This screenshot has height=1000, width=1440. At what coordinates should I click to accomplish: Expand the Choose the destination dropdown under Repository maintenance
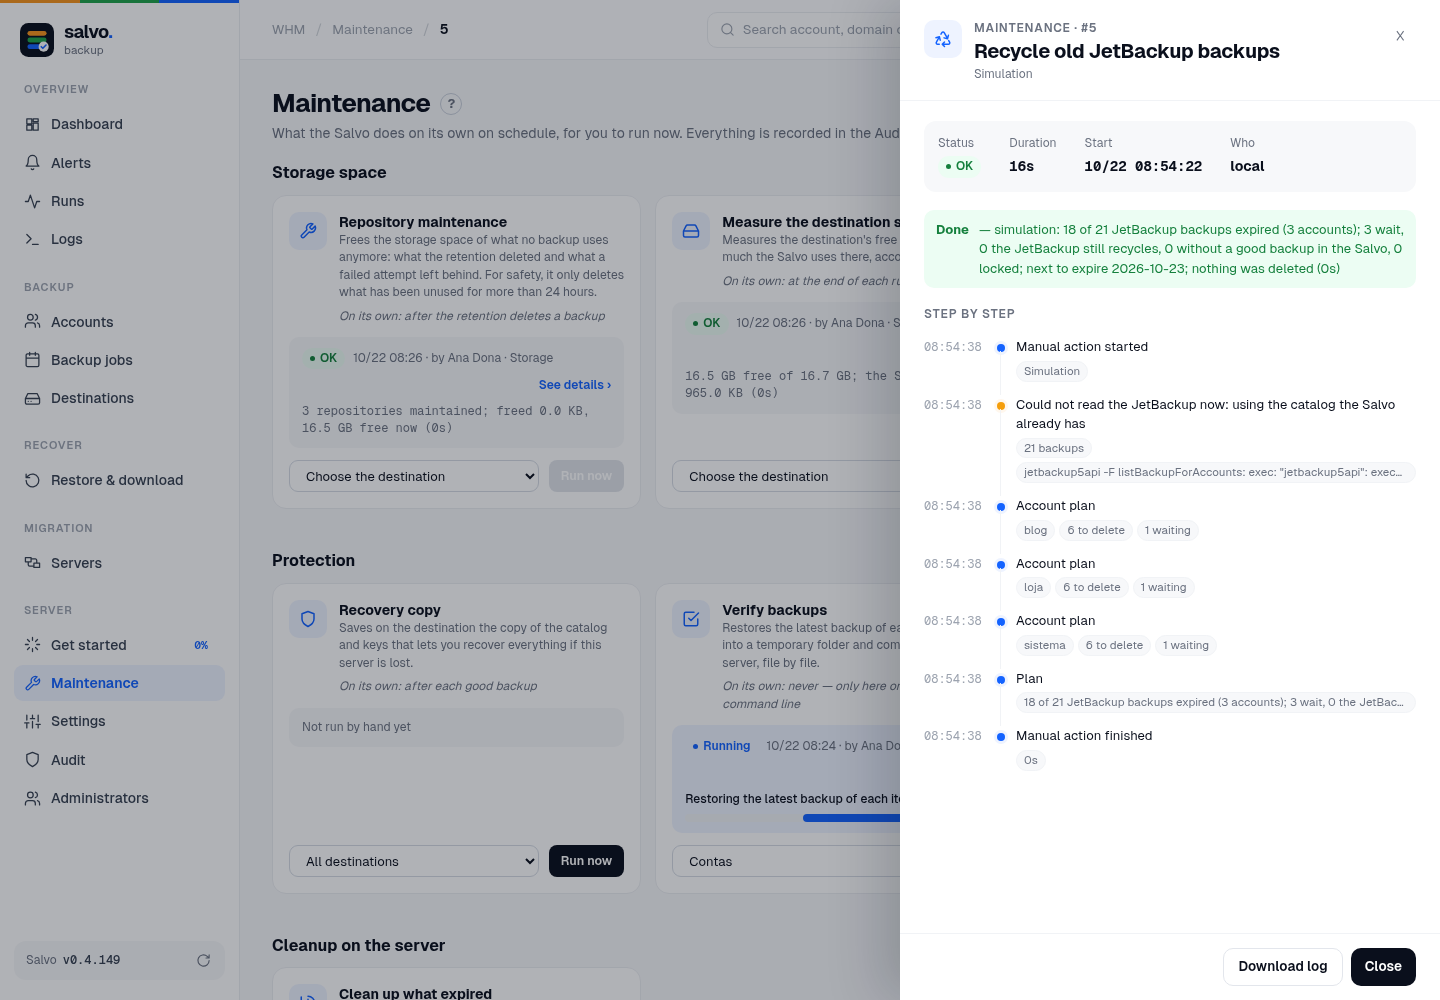(x=414, y=476)
